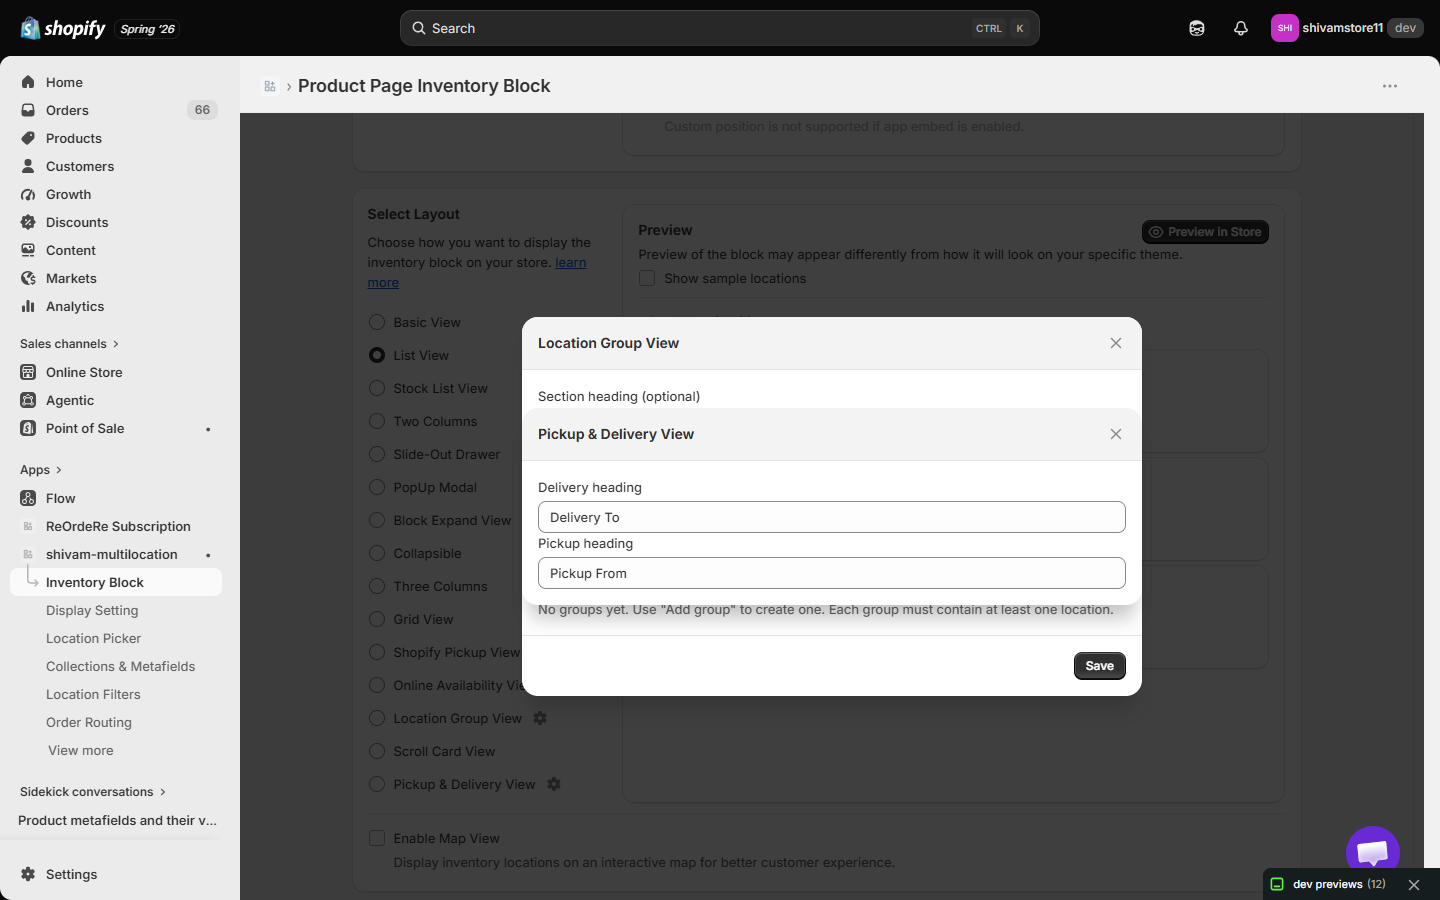Select the Stock List View option
This screenshot has width=1440, height=900.
(377, 388)
